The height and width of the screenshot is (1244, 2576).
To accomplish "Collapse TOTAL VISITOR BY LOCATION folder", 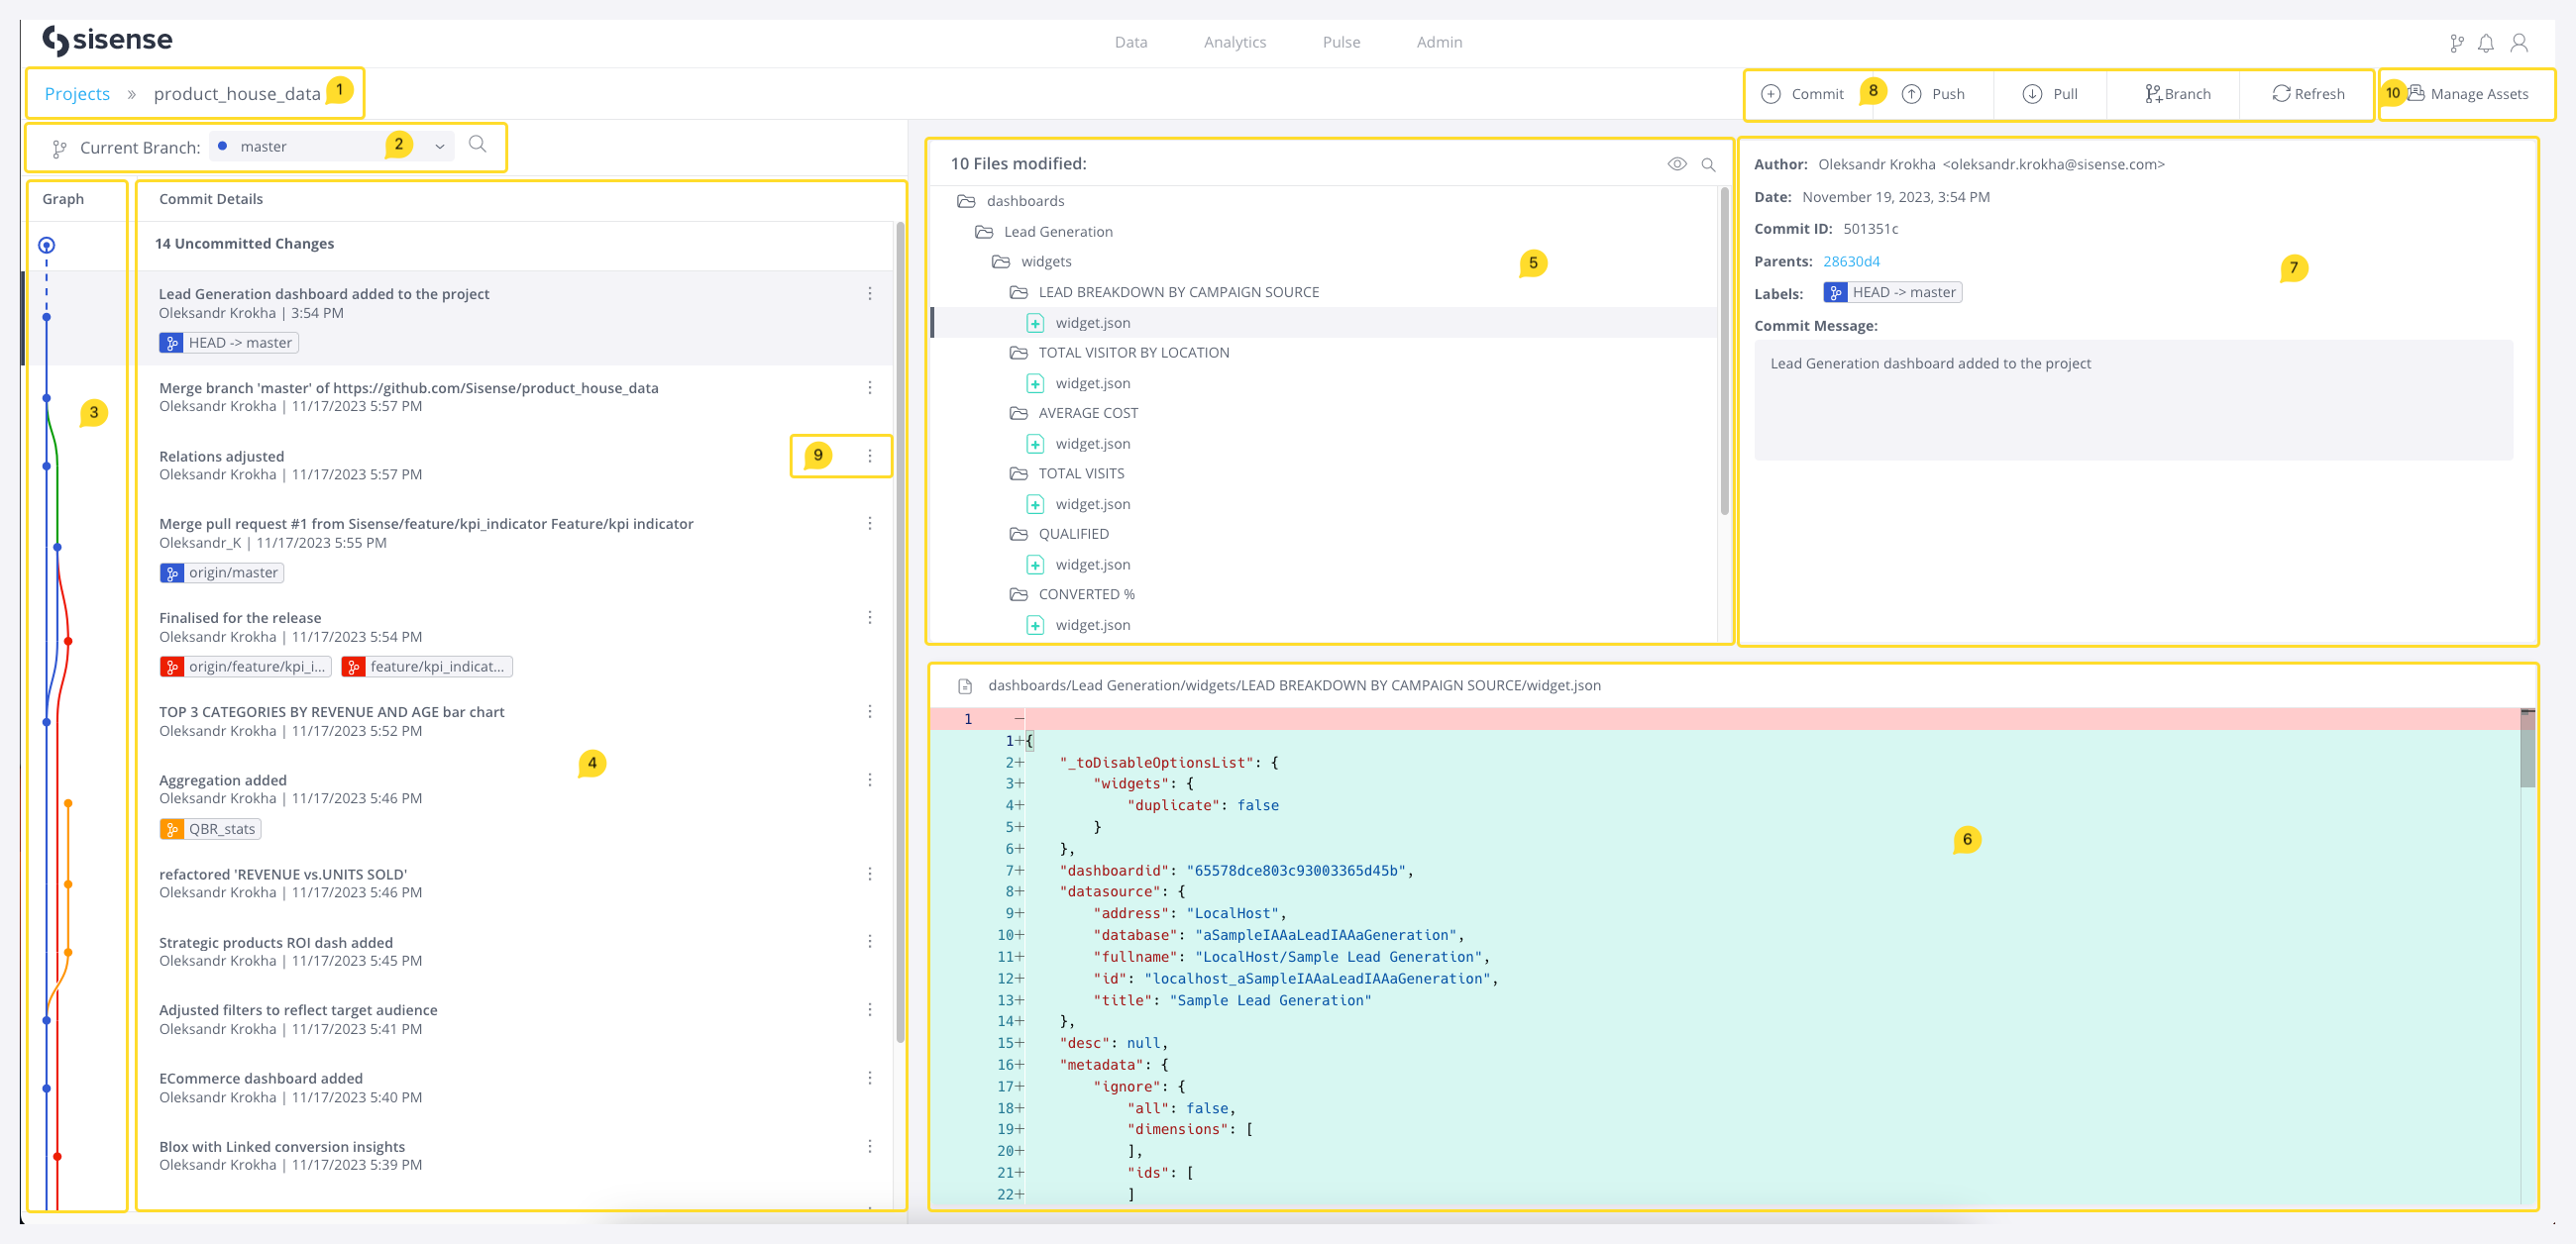I will click(x=1019, y=353).
